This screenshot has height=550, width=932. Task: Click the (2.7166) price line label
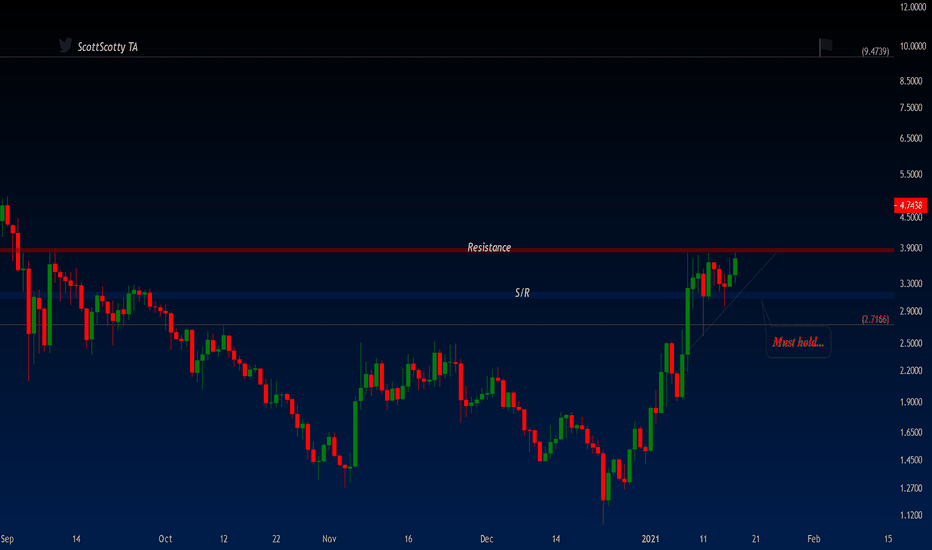pyautogui.click(x=875, y=319)
